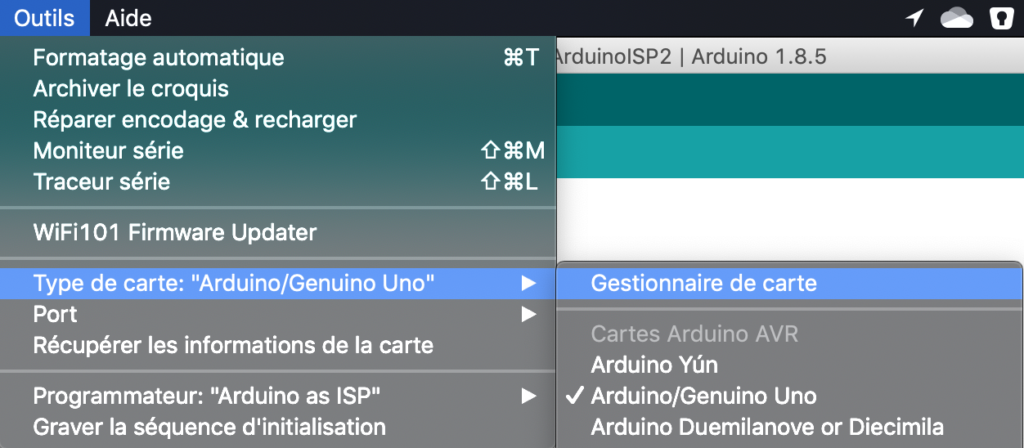This screenshot has height=448, width=1024.
Task: Launch Traceur série
Action: click(x=101, y=182)
